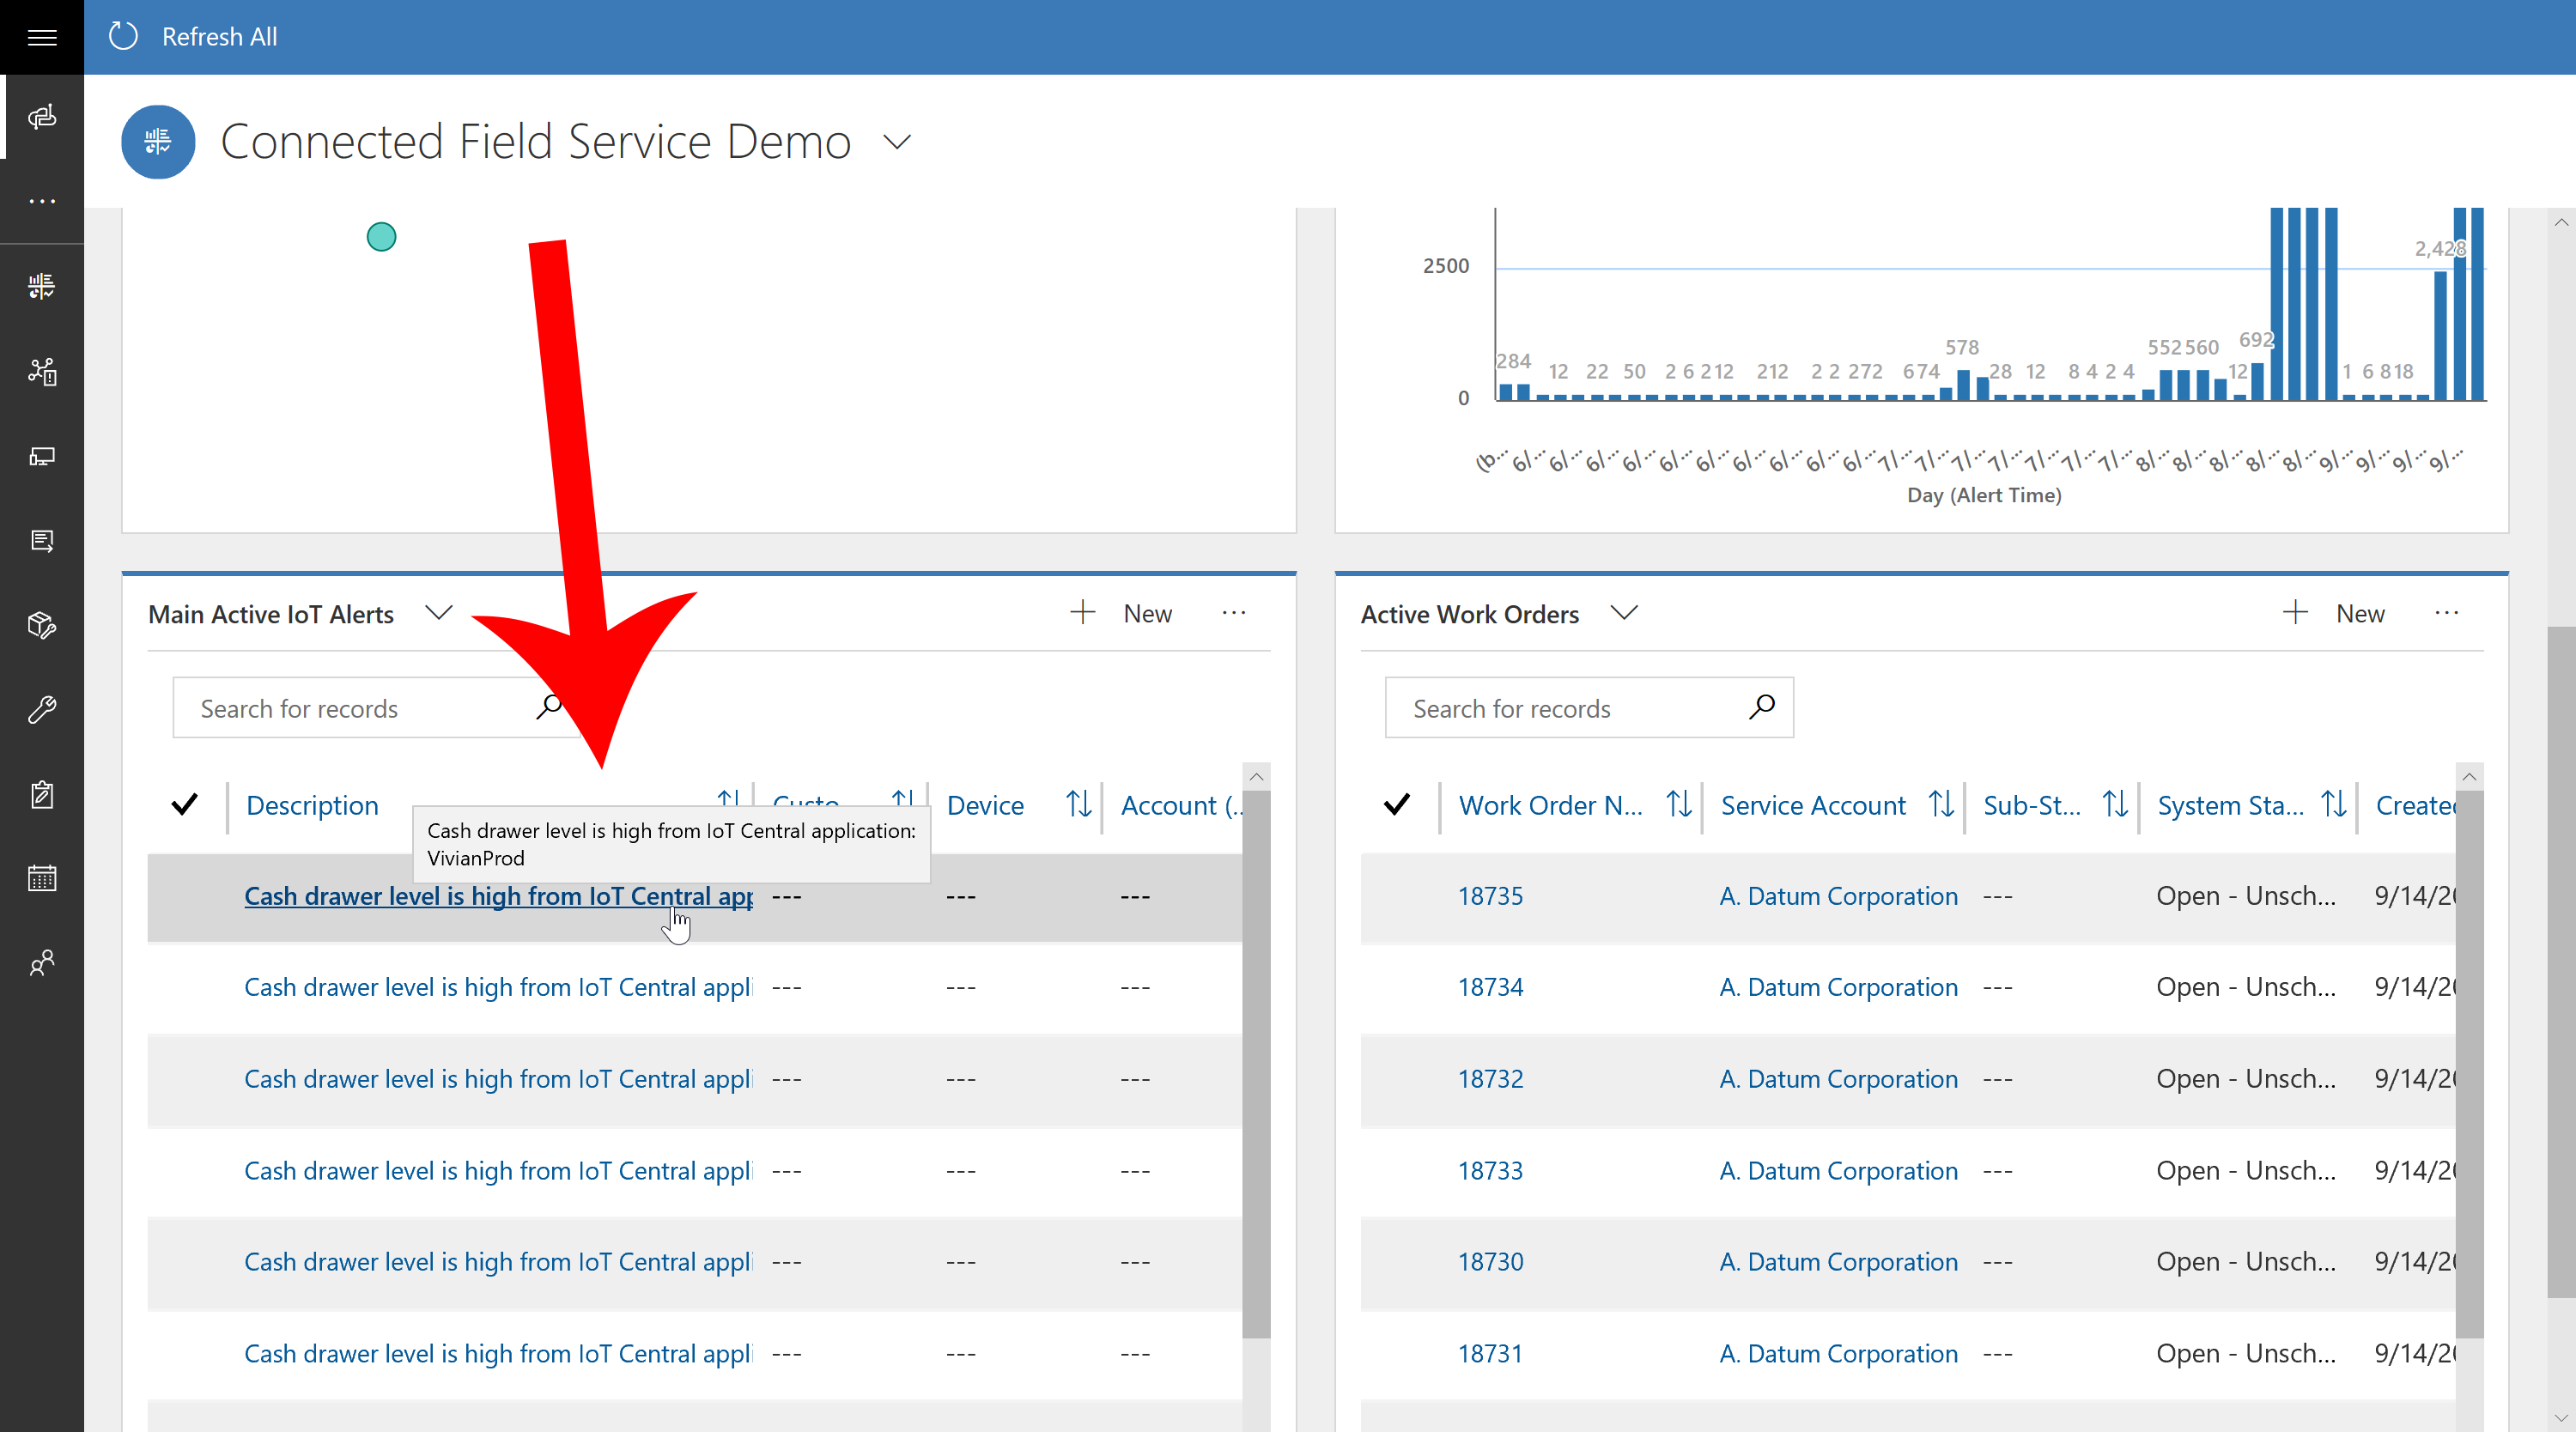This screenshot has height=1432, width=2576.
Task: Sort by Work Order Number column arrows
Action: click(x=1679, y=804)
